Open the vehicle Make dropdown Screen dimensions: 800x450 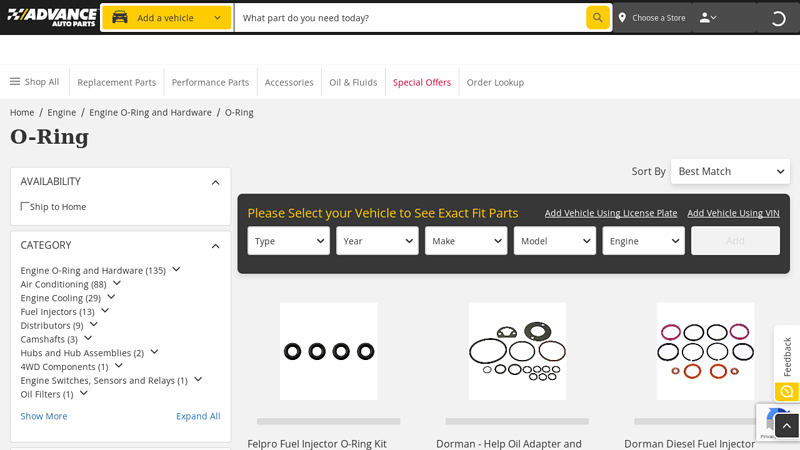point(466,241)
